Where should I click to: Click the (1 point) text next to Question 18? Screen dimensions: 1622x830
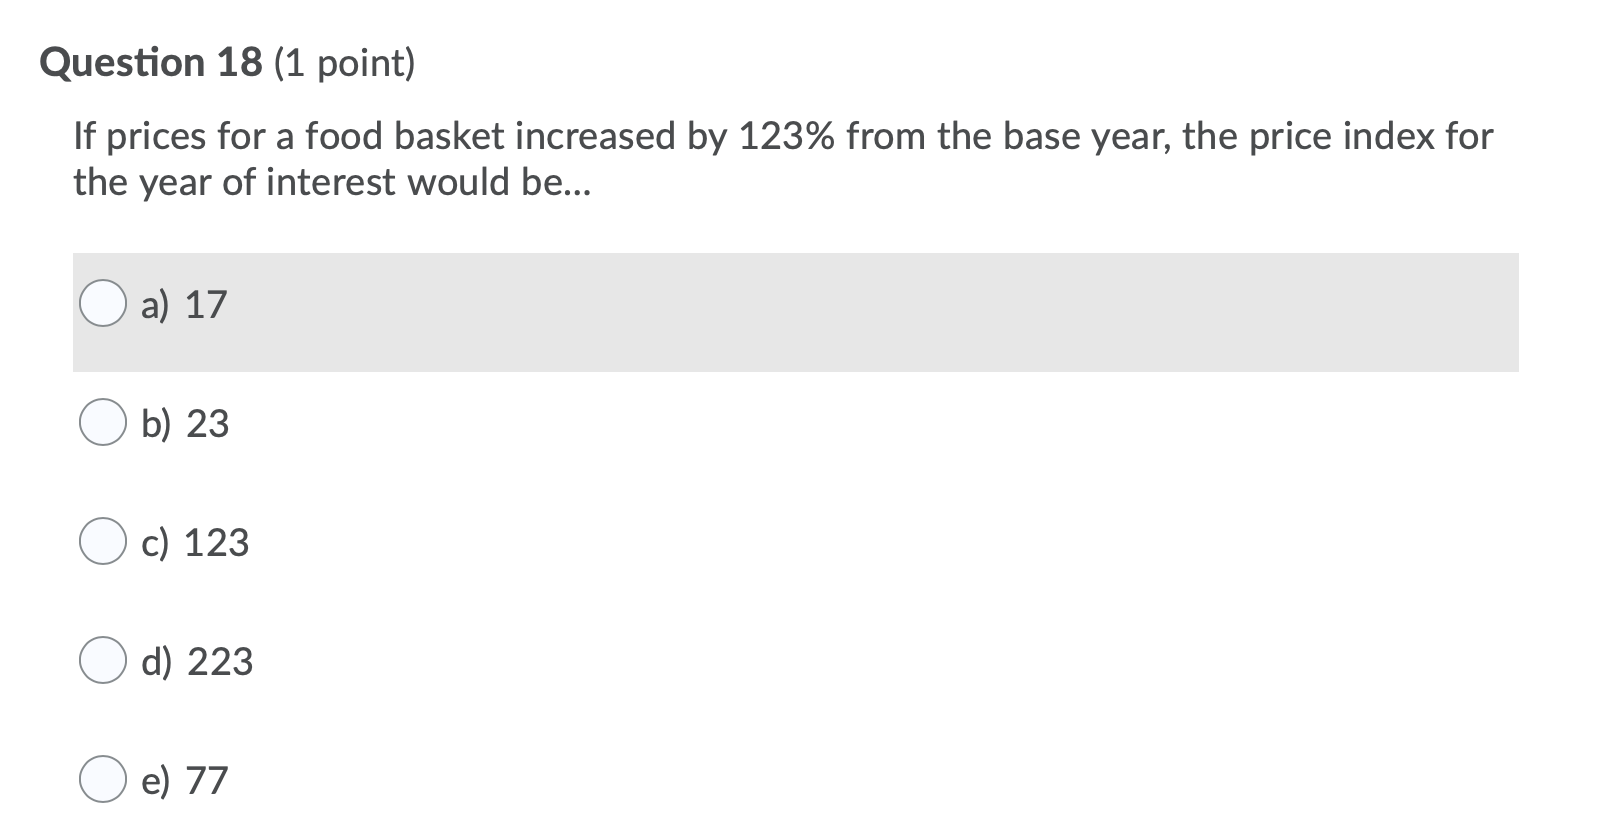point(345,63)
